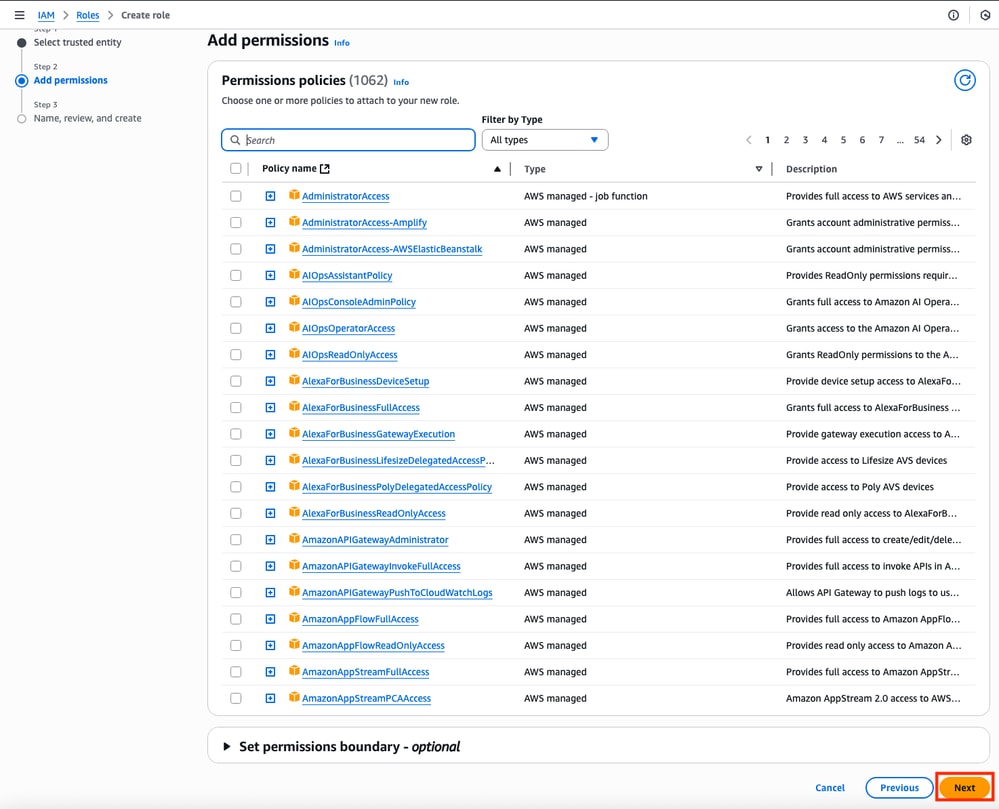Check the select-all policies checkbox

236,169
